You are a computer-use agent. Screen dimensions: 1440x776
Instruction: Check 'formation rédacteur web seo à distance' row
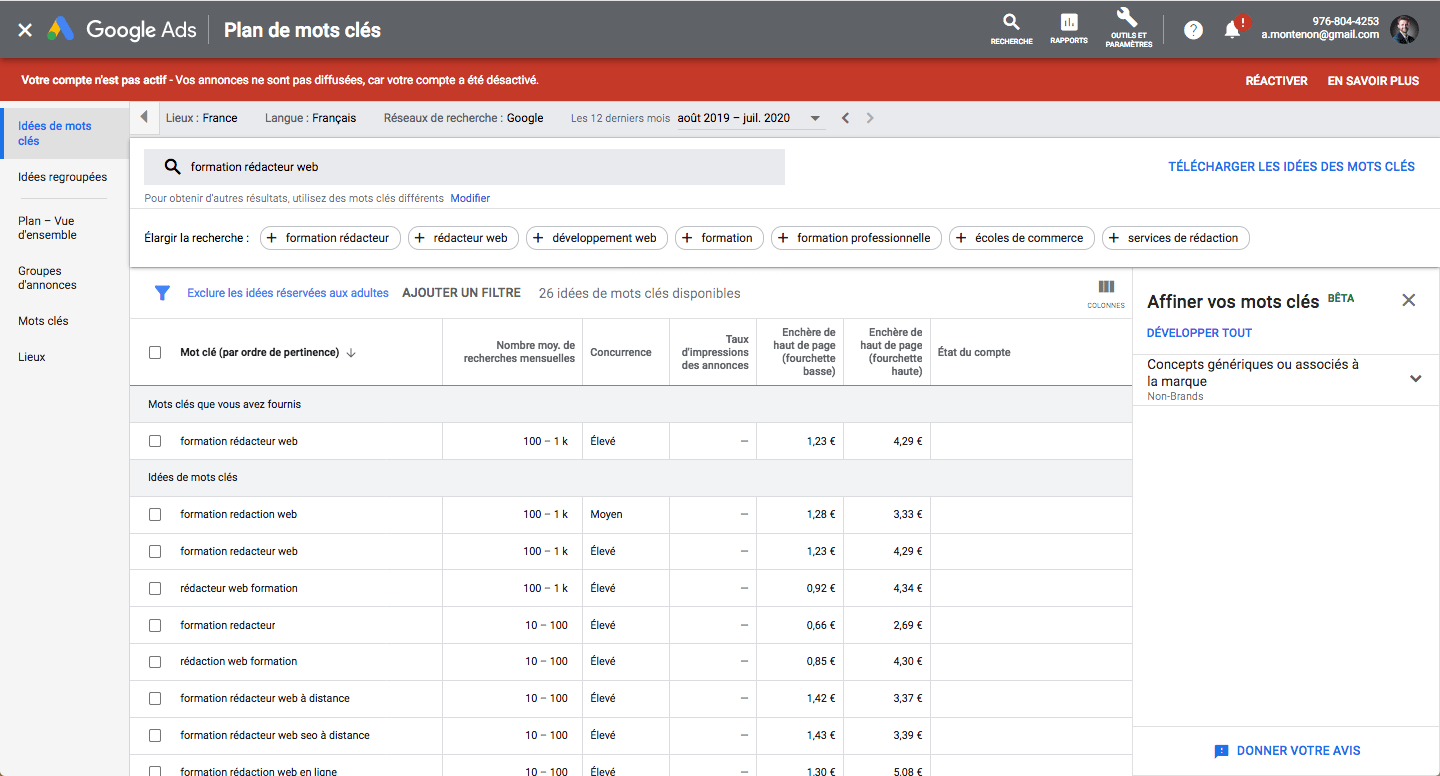click(155, 735)
